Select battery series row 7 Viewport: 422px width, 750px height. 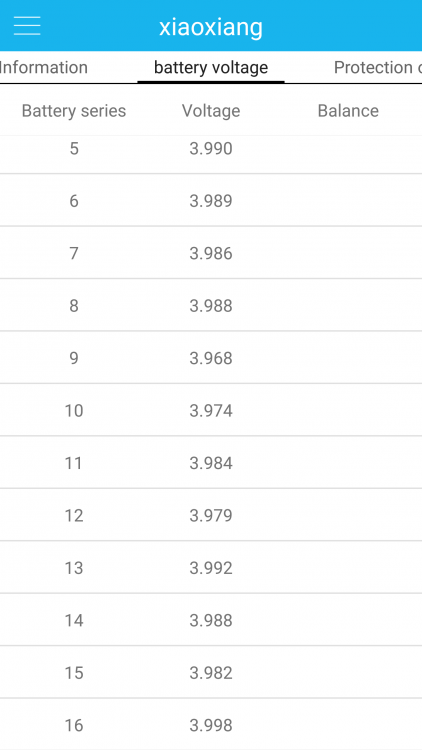[x=211, y=253]
